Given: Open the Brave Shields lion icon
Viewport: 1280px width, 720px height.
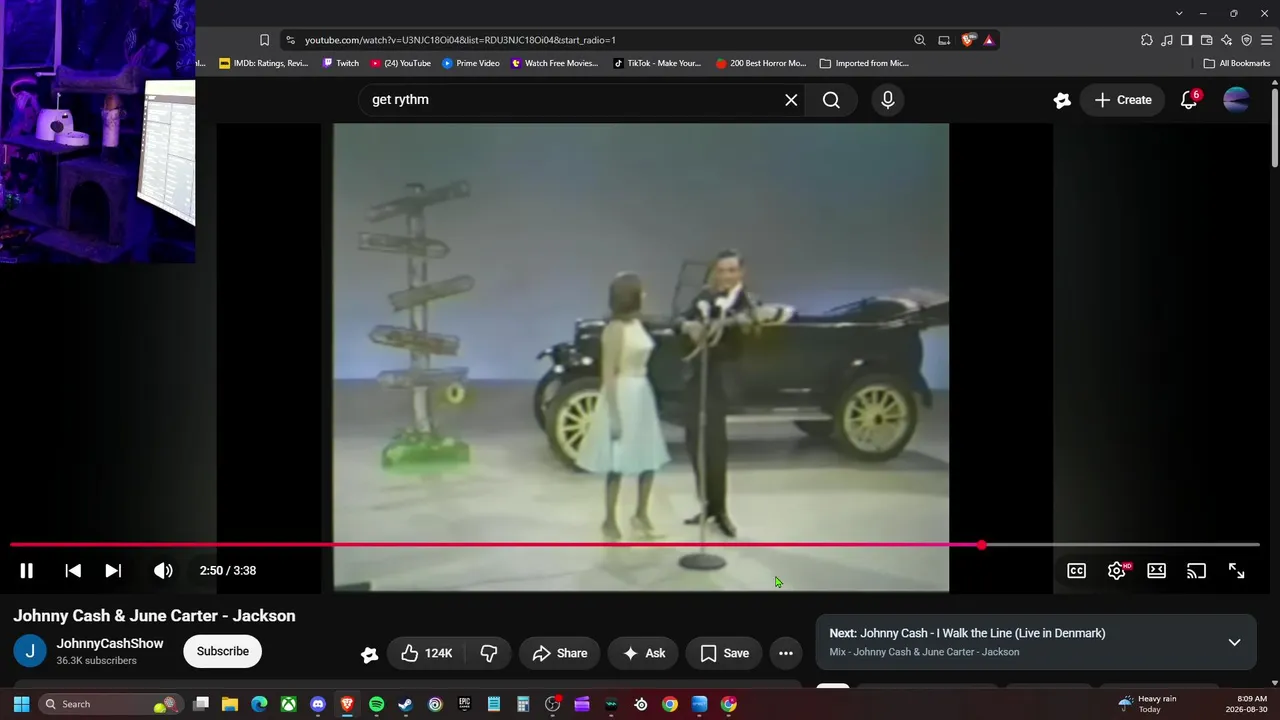Looking at the screenshot, I should [x=968, y=40].
